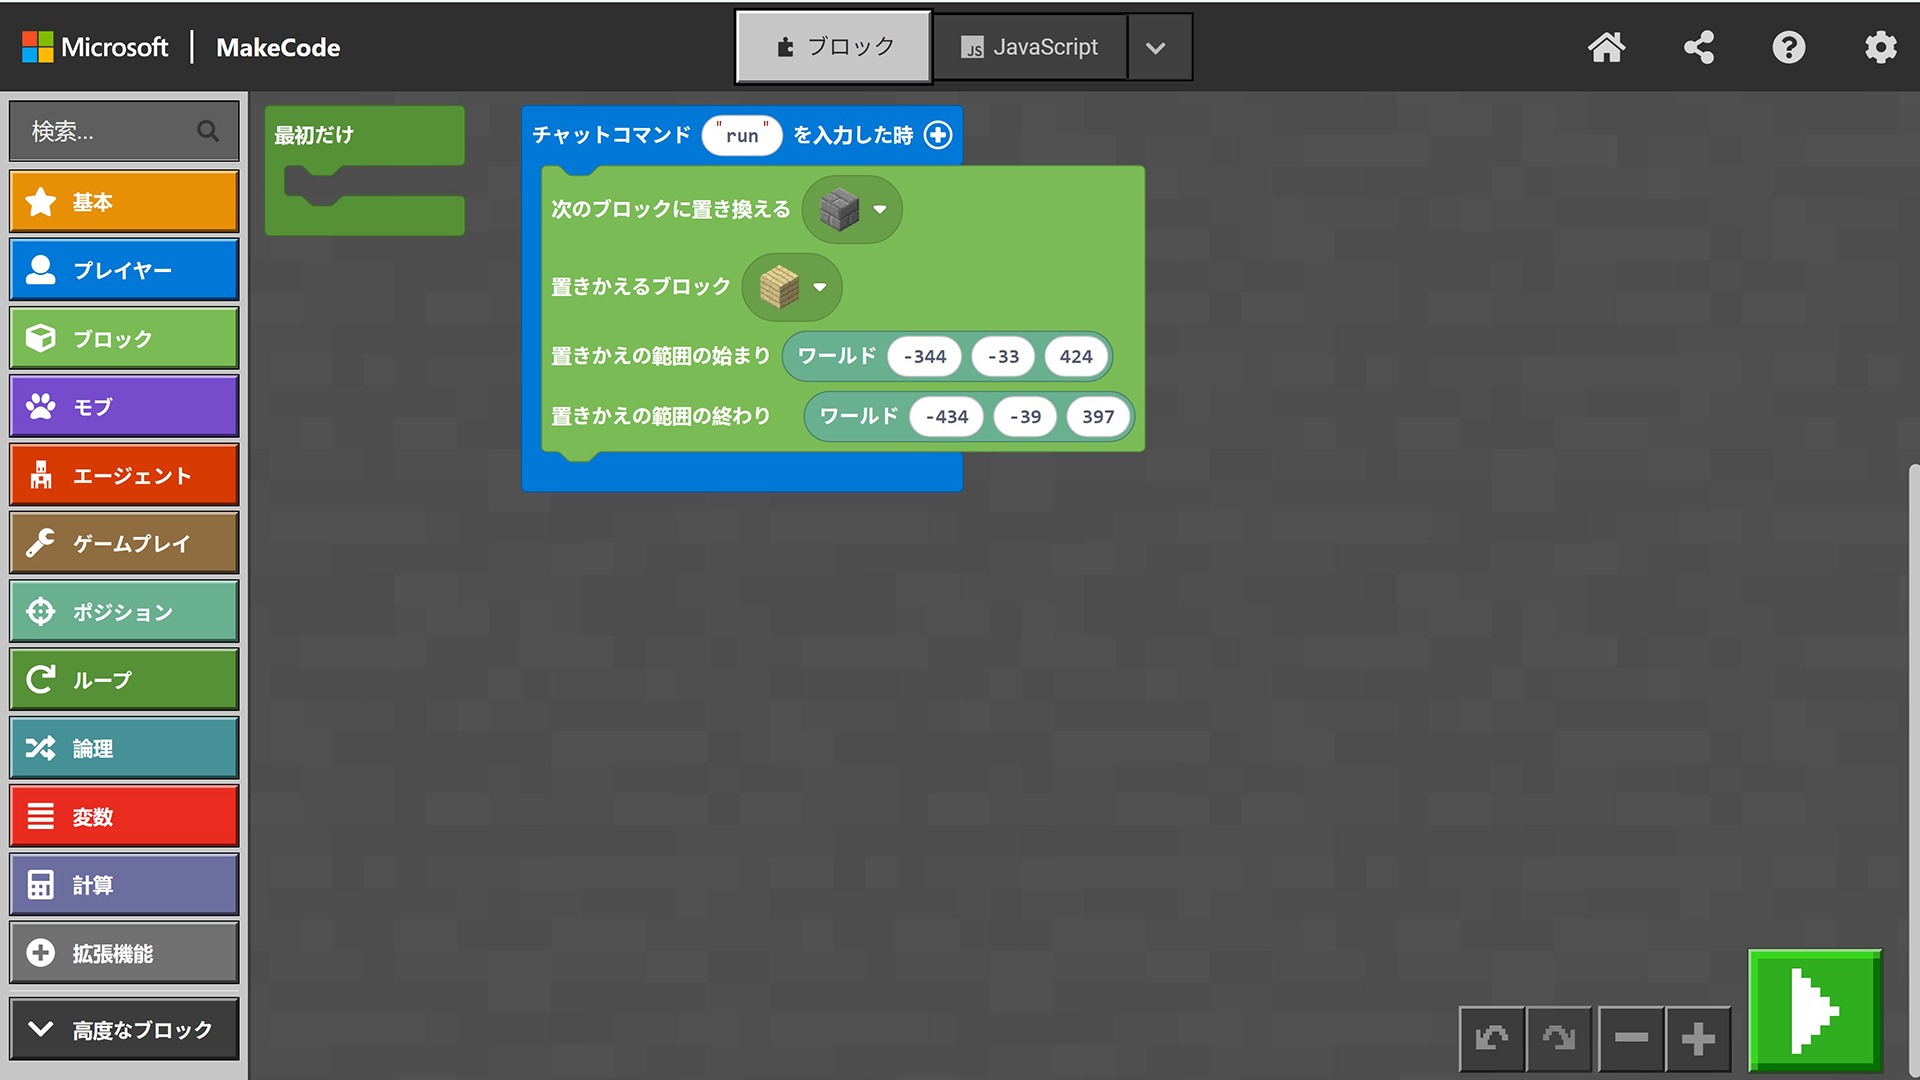Viewport: 1920px width, 1080px height.
Task: Open the プレイヤー category
Action: point(124,269)
